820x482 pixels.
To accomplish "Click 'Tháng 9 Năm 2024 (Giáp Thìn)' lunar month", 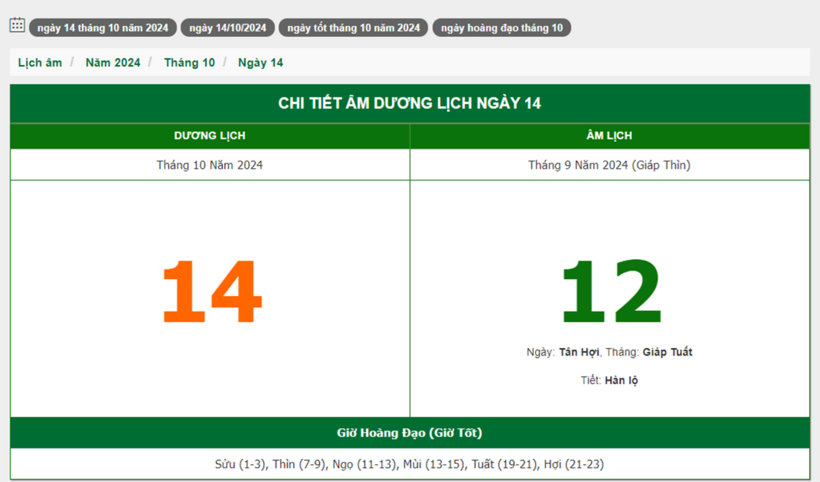I will pyautogui.click(x=609, y=165).
